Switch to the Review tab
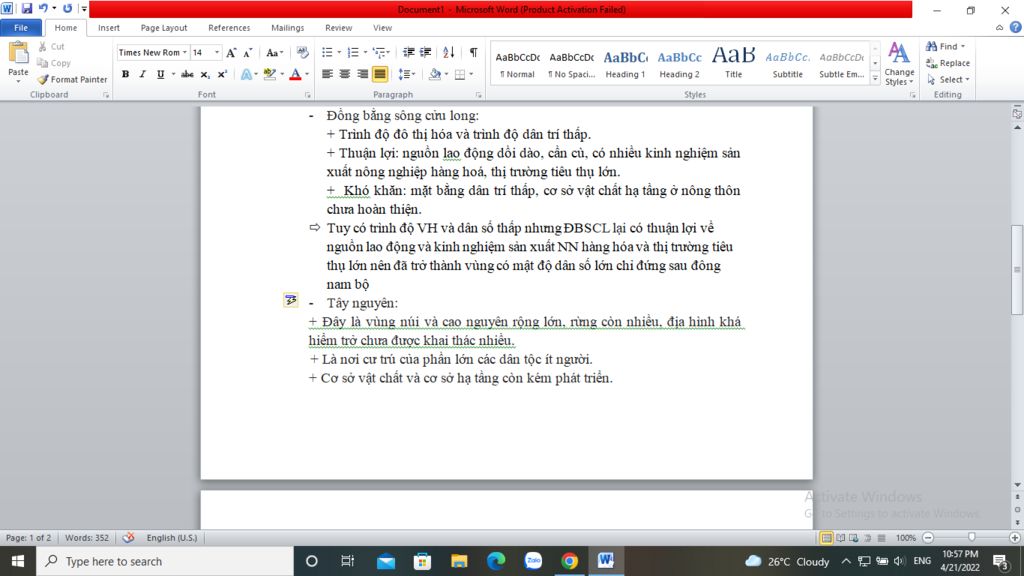Image resolution: width=1024 pixels, height=576 pixels. pos(338,27)
